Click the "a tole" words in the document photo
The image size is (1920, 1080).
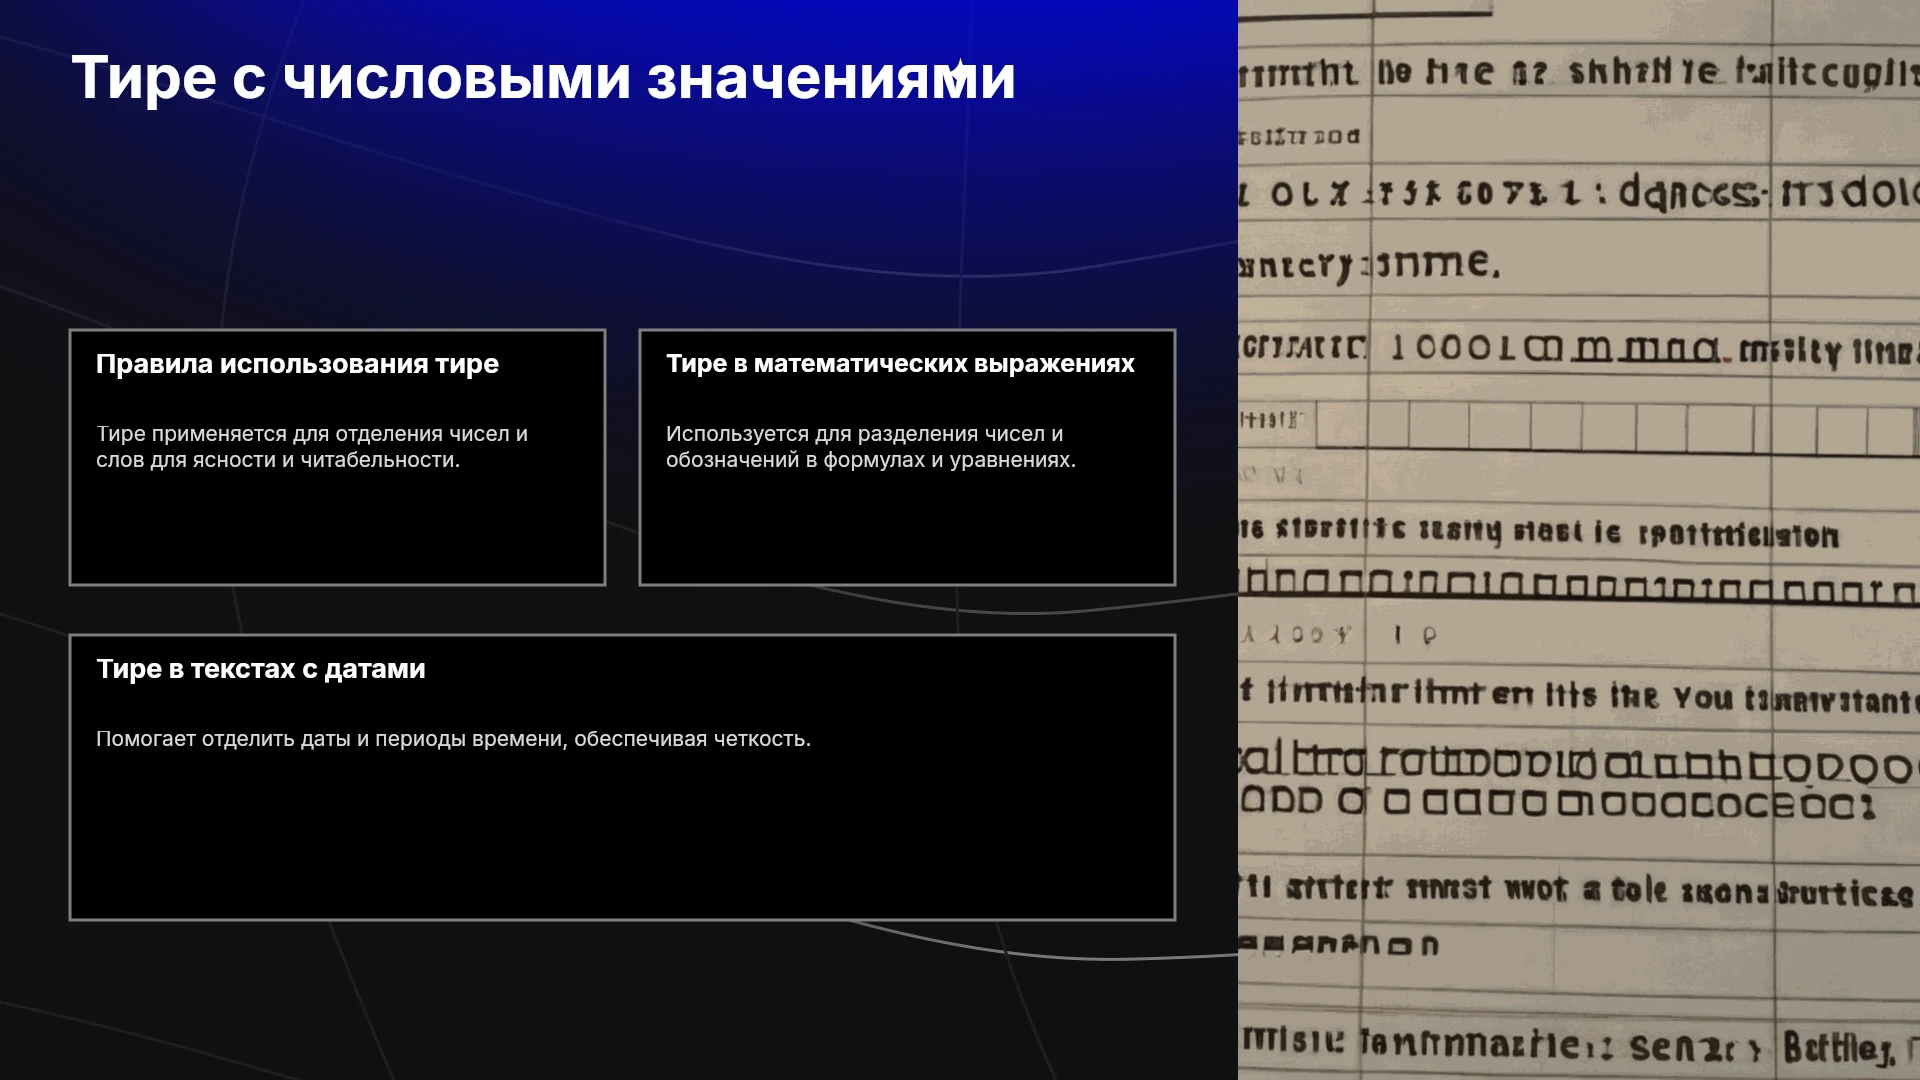pos(1625,890)
